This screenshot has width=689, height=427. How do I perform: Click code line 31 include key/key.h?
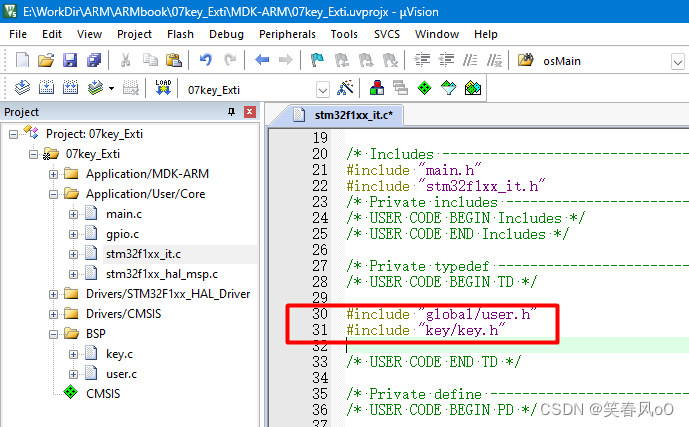coord(425,330)
